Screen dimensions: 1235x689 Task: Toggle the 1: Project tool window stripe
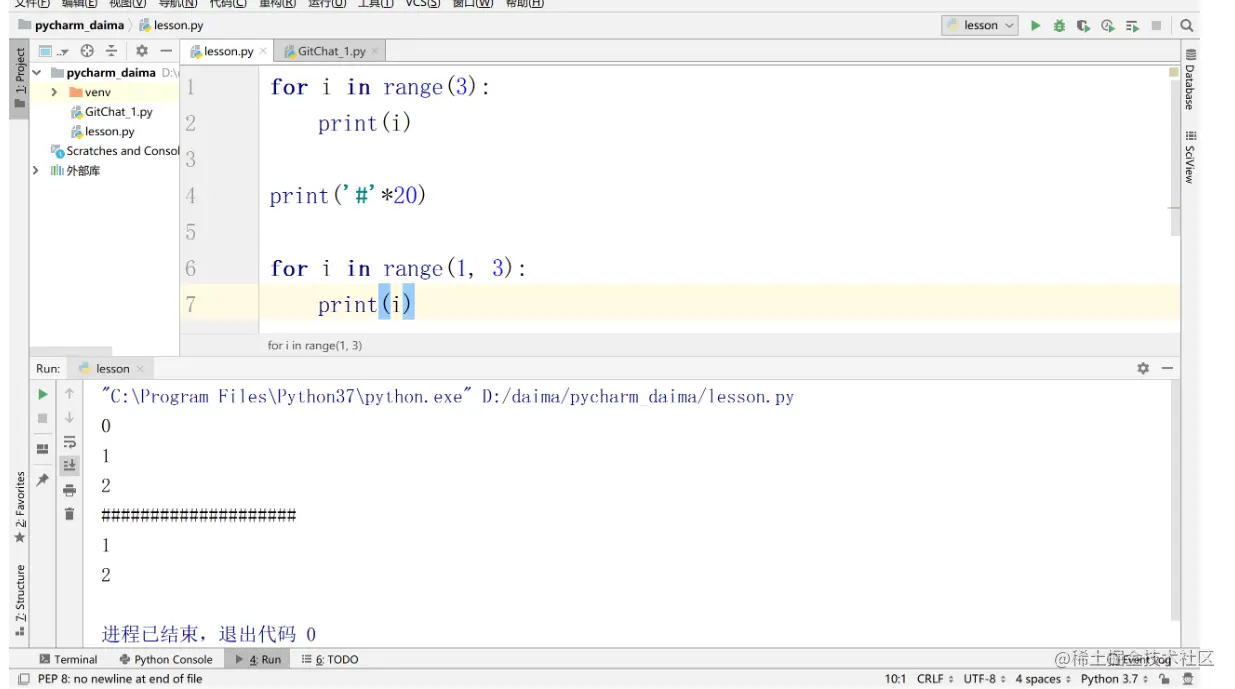[x=19, y=78]
